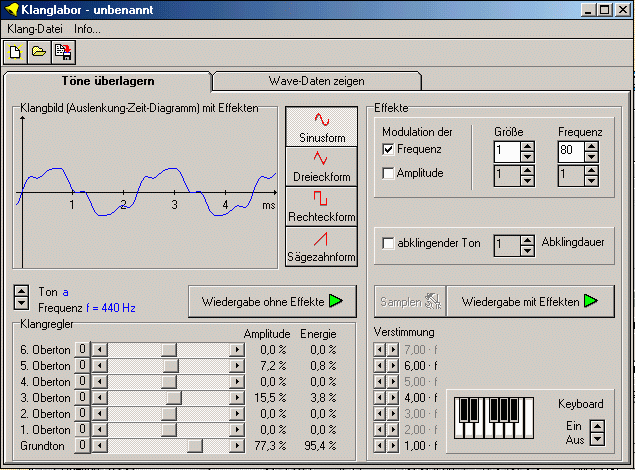The image size is (635, 470).
Task: Click the save file toolbar icon
Action: (62, 51)
